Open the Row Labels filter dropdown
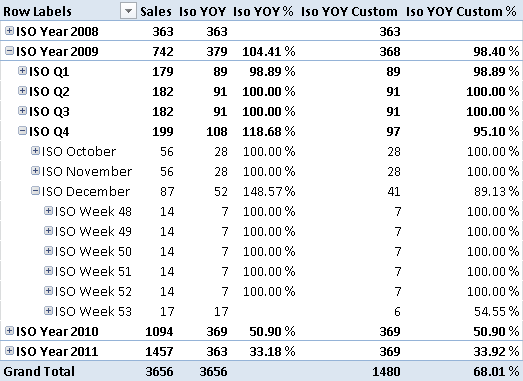Screen dimensions: 523x381 click(x=128, y=12)
